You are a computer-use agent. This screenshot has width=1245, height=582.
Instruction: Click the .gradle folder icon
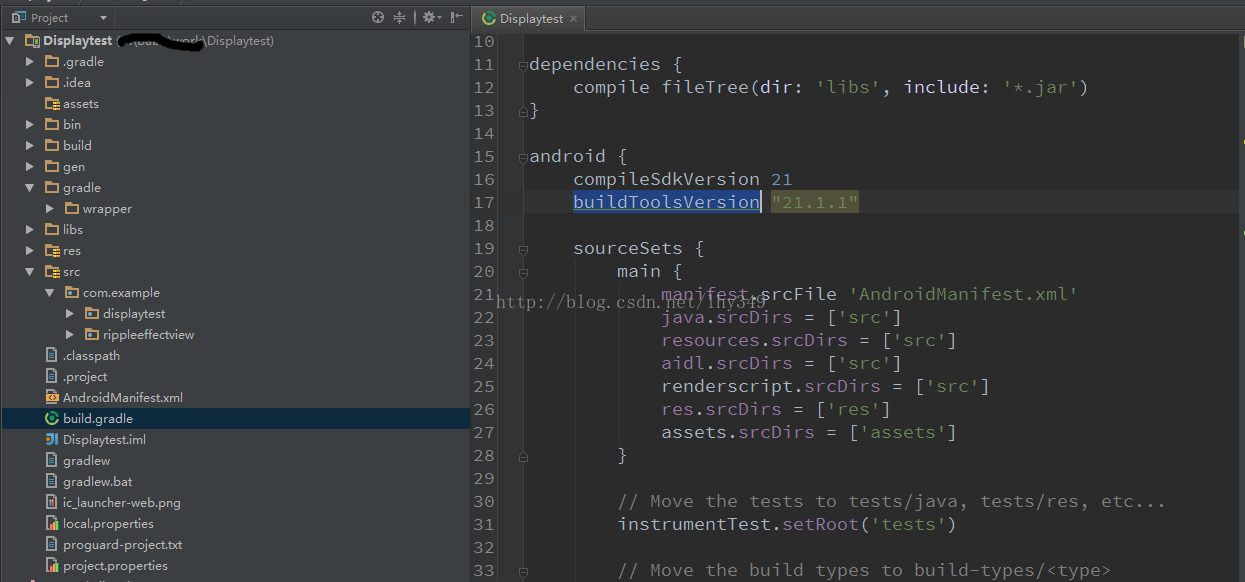point(52,62)
